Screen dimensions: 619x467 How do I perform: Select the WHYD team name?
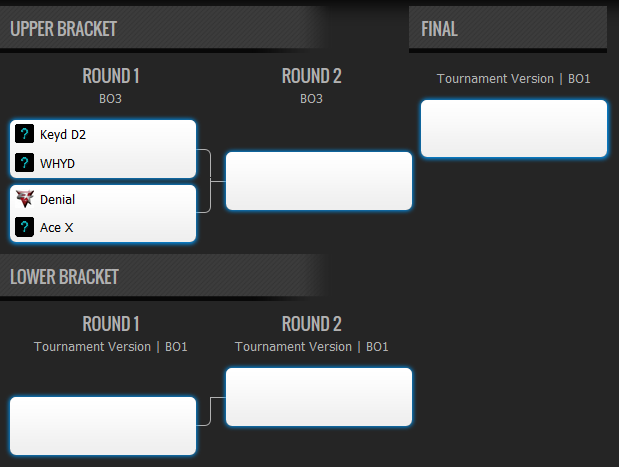click(x=57, y=163)
